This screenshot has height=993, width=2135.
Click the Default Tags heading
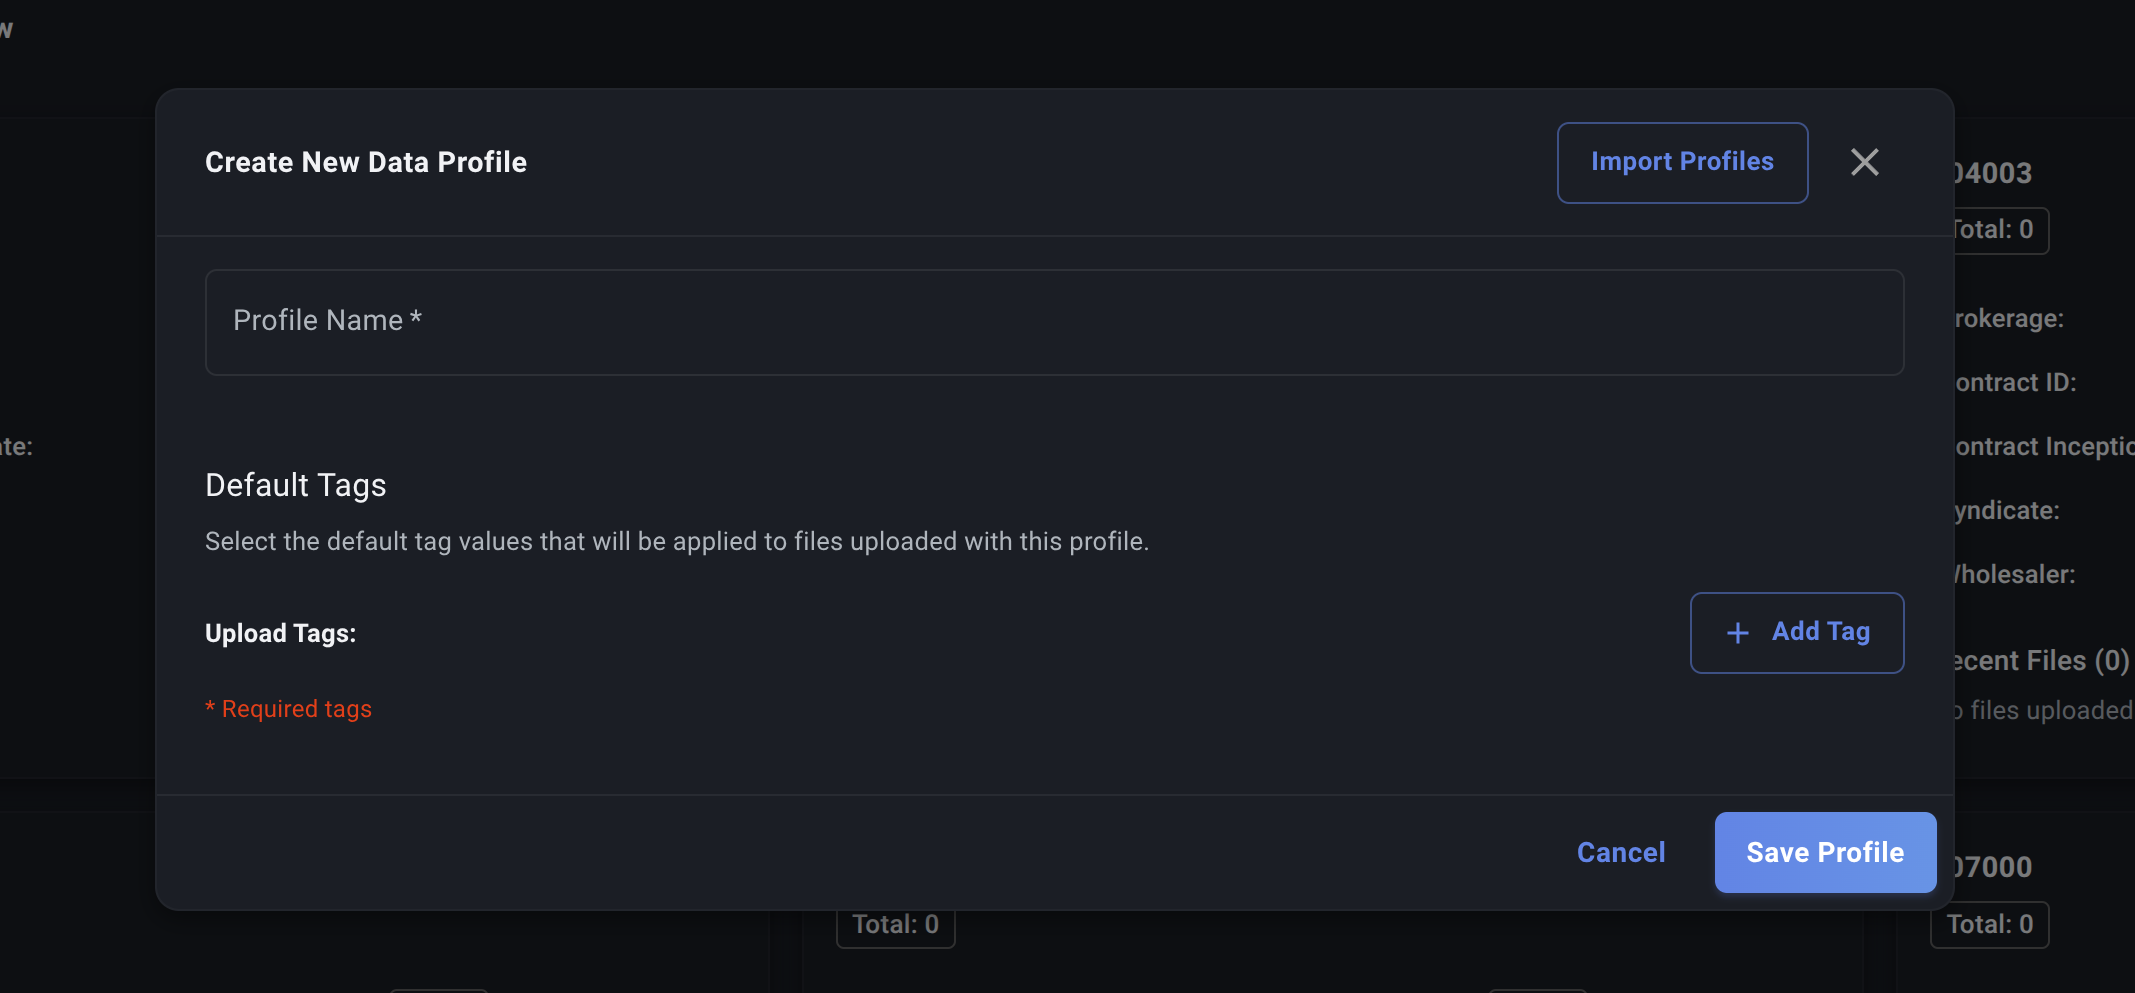pyautogui.click(x=296, y=485)
